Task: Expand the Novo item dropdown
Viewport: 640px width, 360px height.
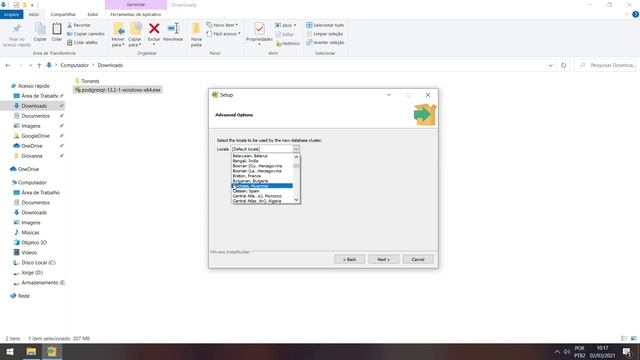Action: (x=222, y=25)
